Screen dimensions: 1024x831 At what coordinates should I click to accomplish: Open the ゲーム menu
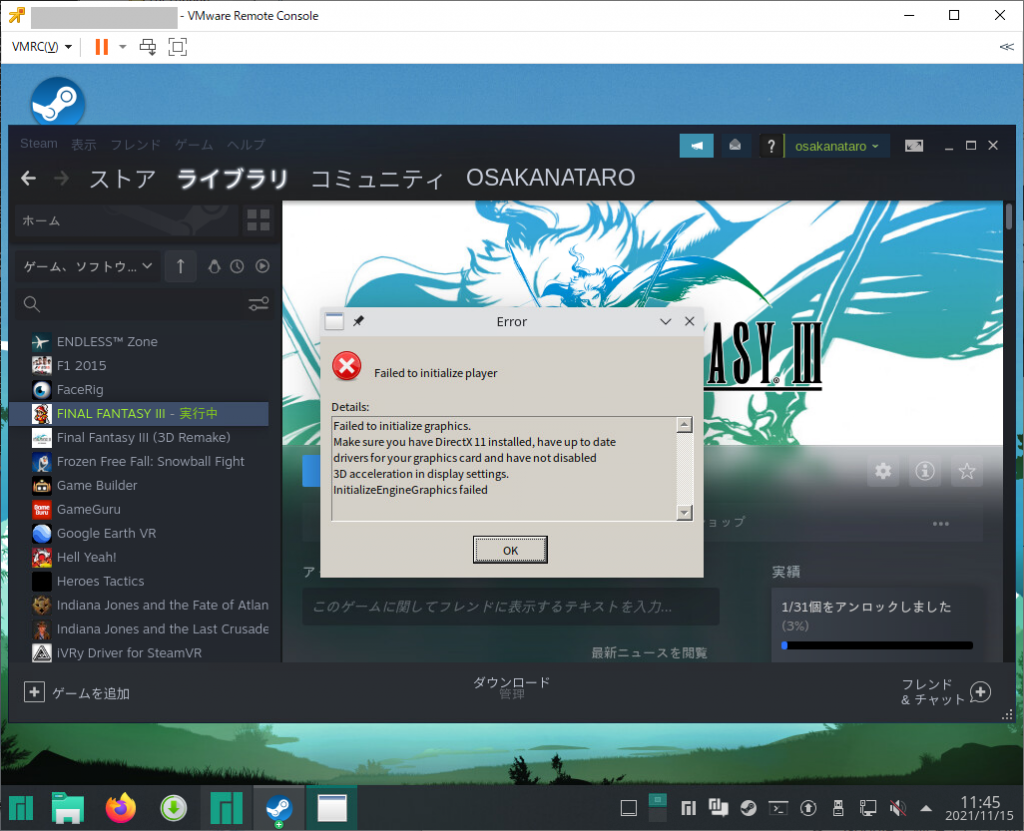194,144
